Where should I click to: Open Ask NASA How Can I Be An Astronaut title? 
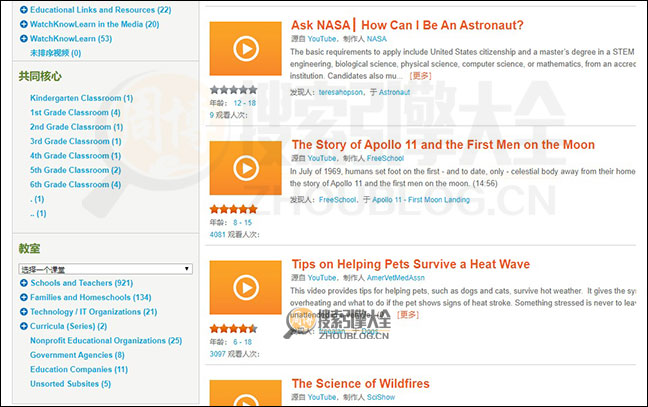(x=407, y=25)
